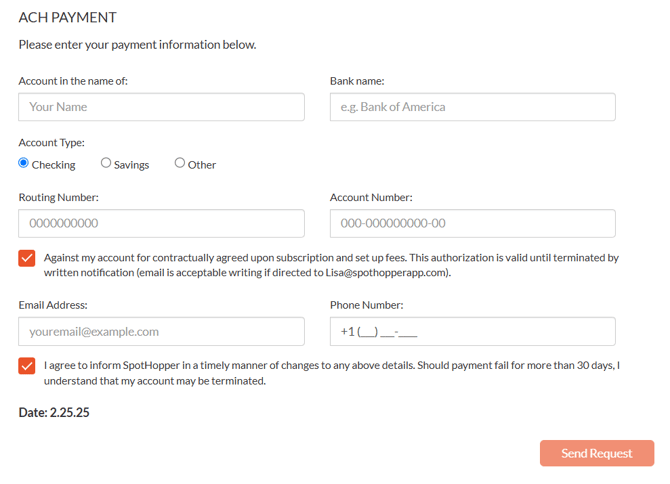Click the "Account in the name of:" label
This screenshot has width=670, height=484.
[73, 81]
